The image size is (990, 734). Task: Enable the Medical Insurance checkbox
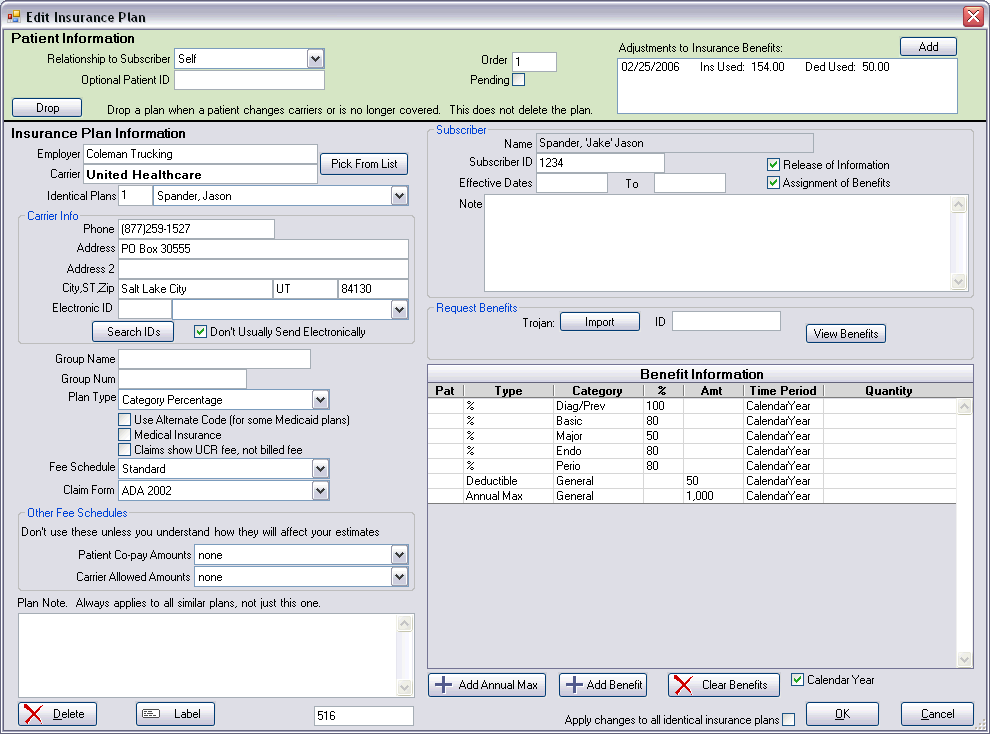click(125, 435)
